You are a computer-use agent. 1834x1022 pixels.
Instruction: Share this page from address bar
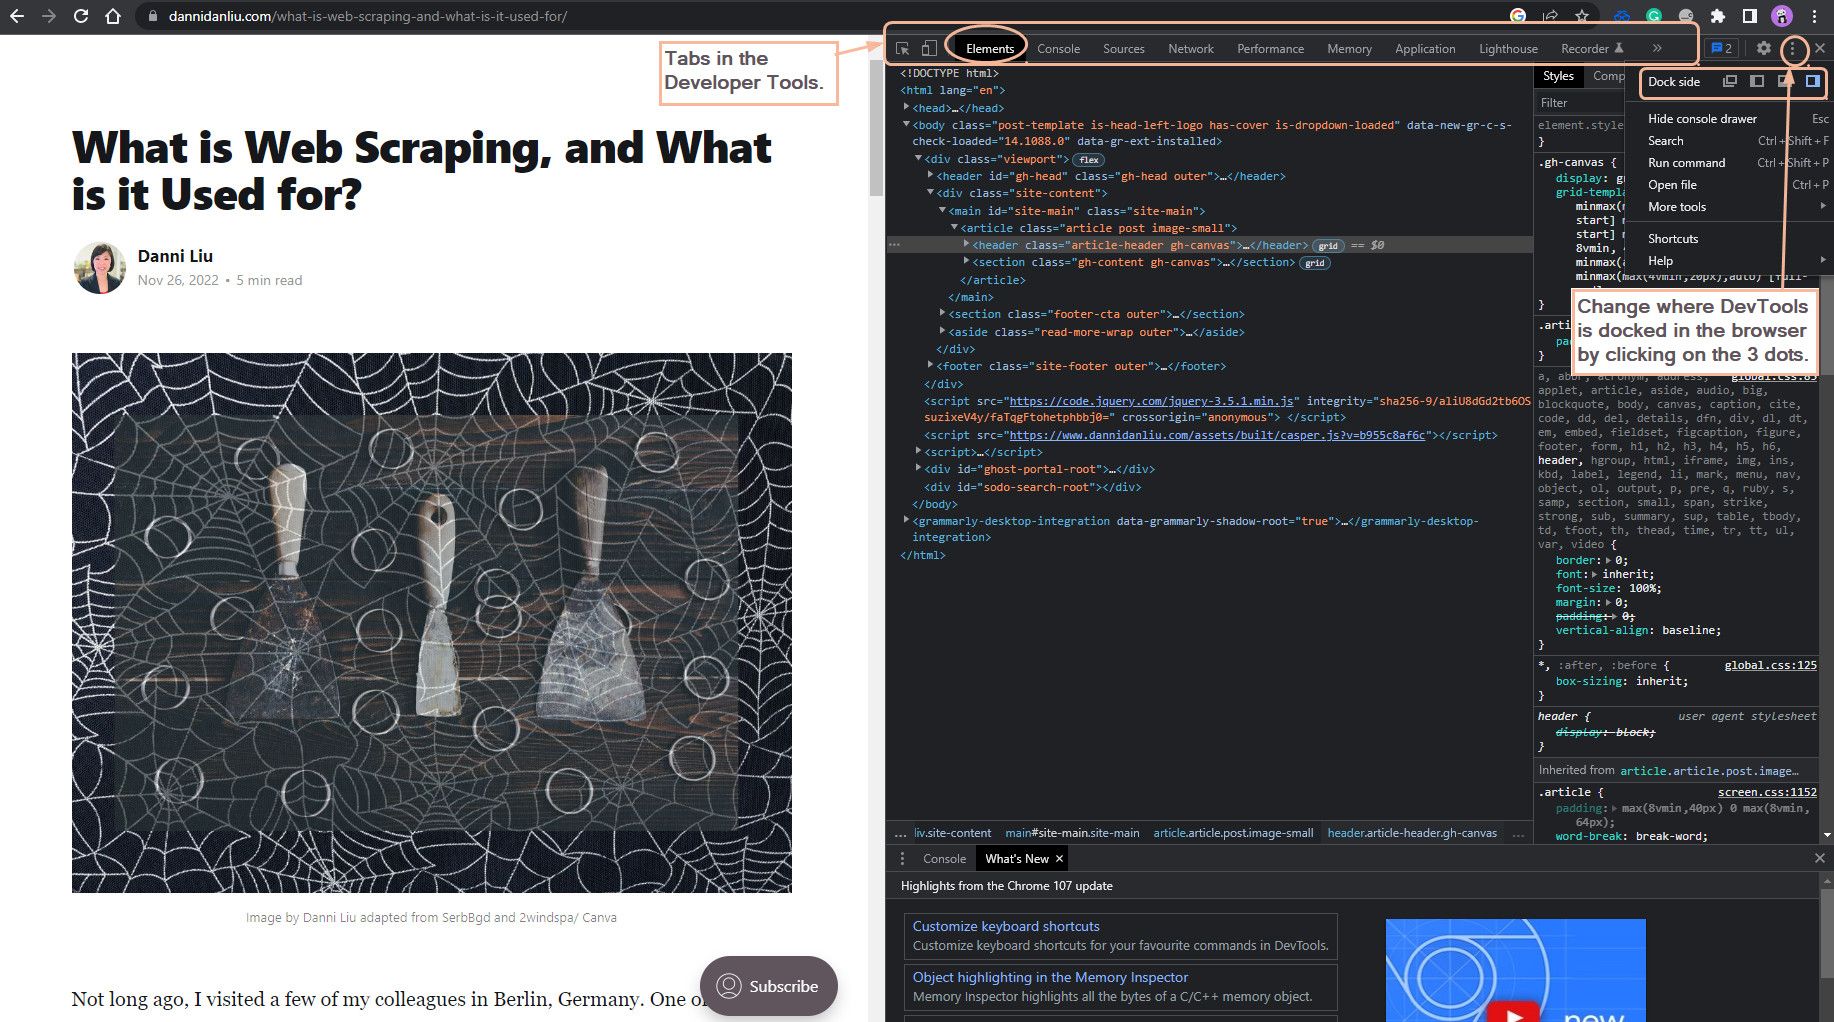(1550, 16)
